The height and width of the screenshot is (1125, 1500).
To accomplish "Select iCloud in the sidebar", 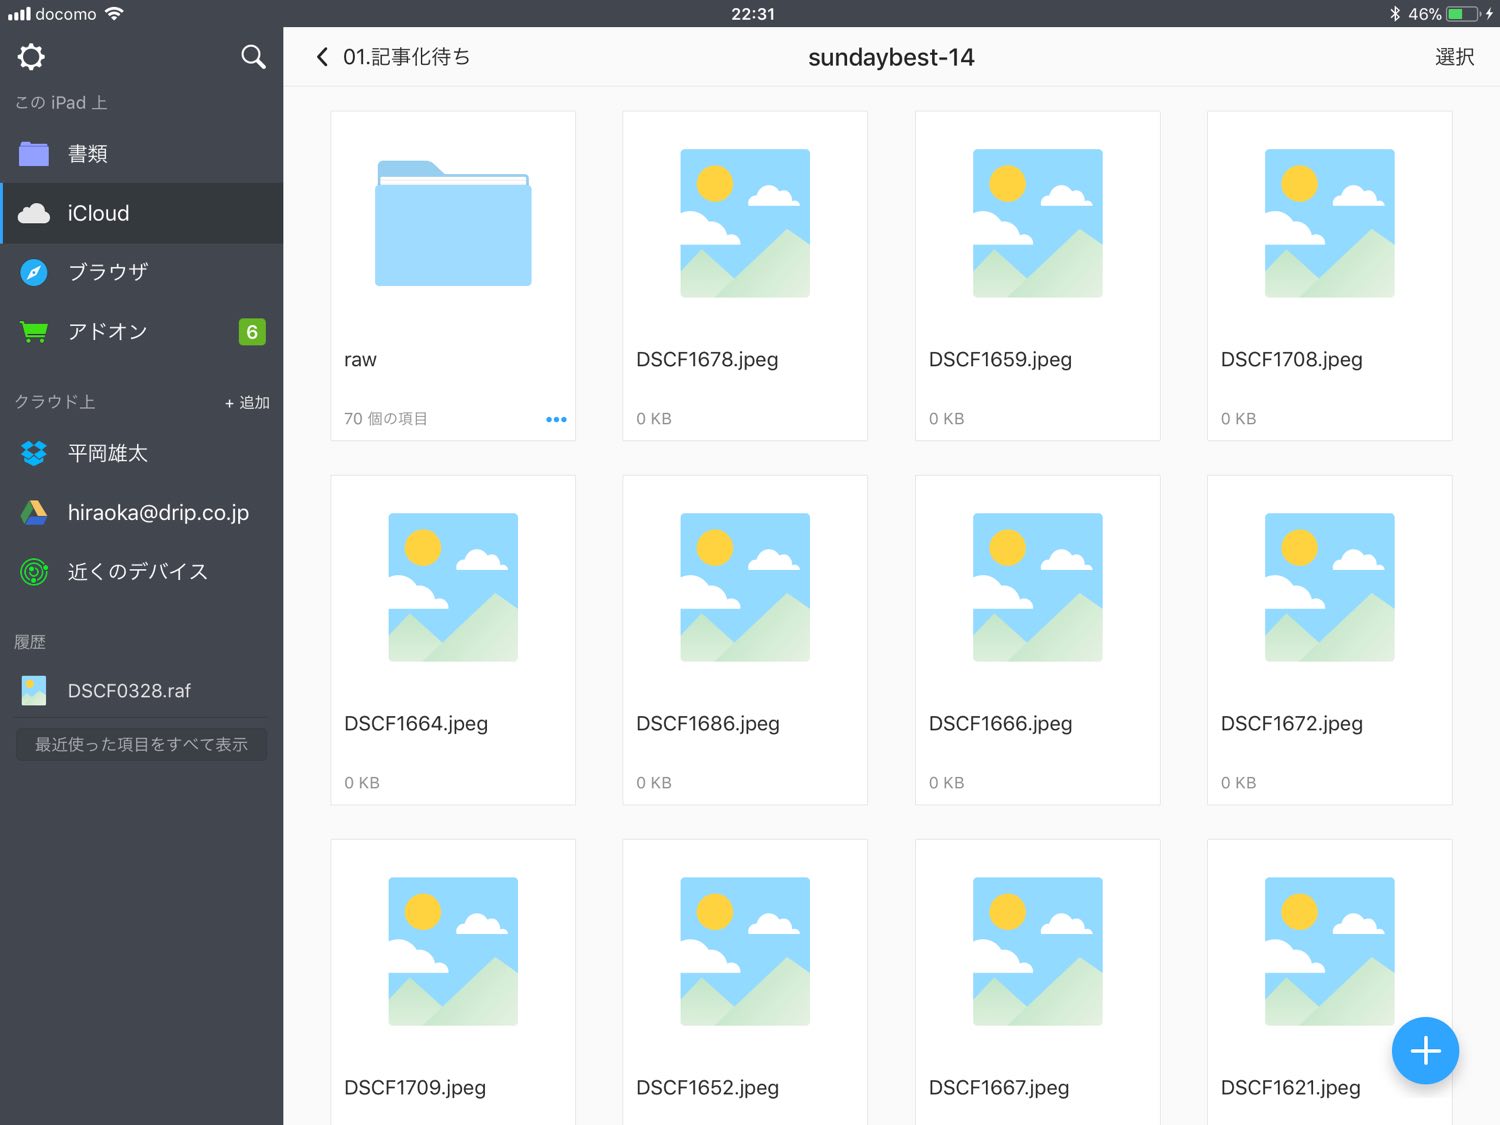I will point(98,213).
